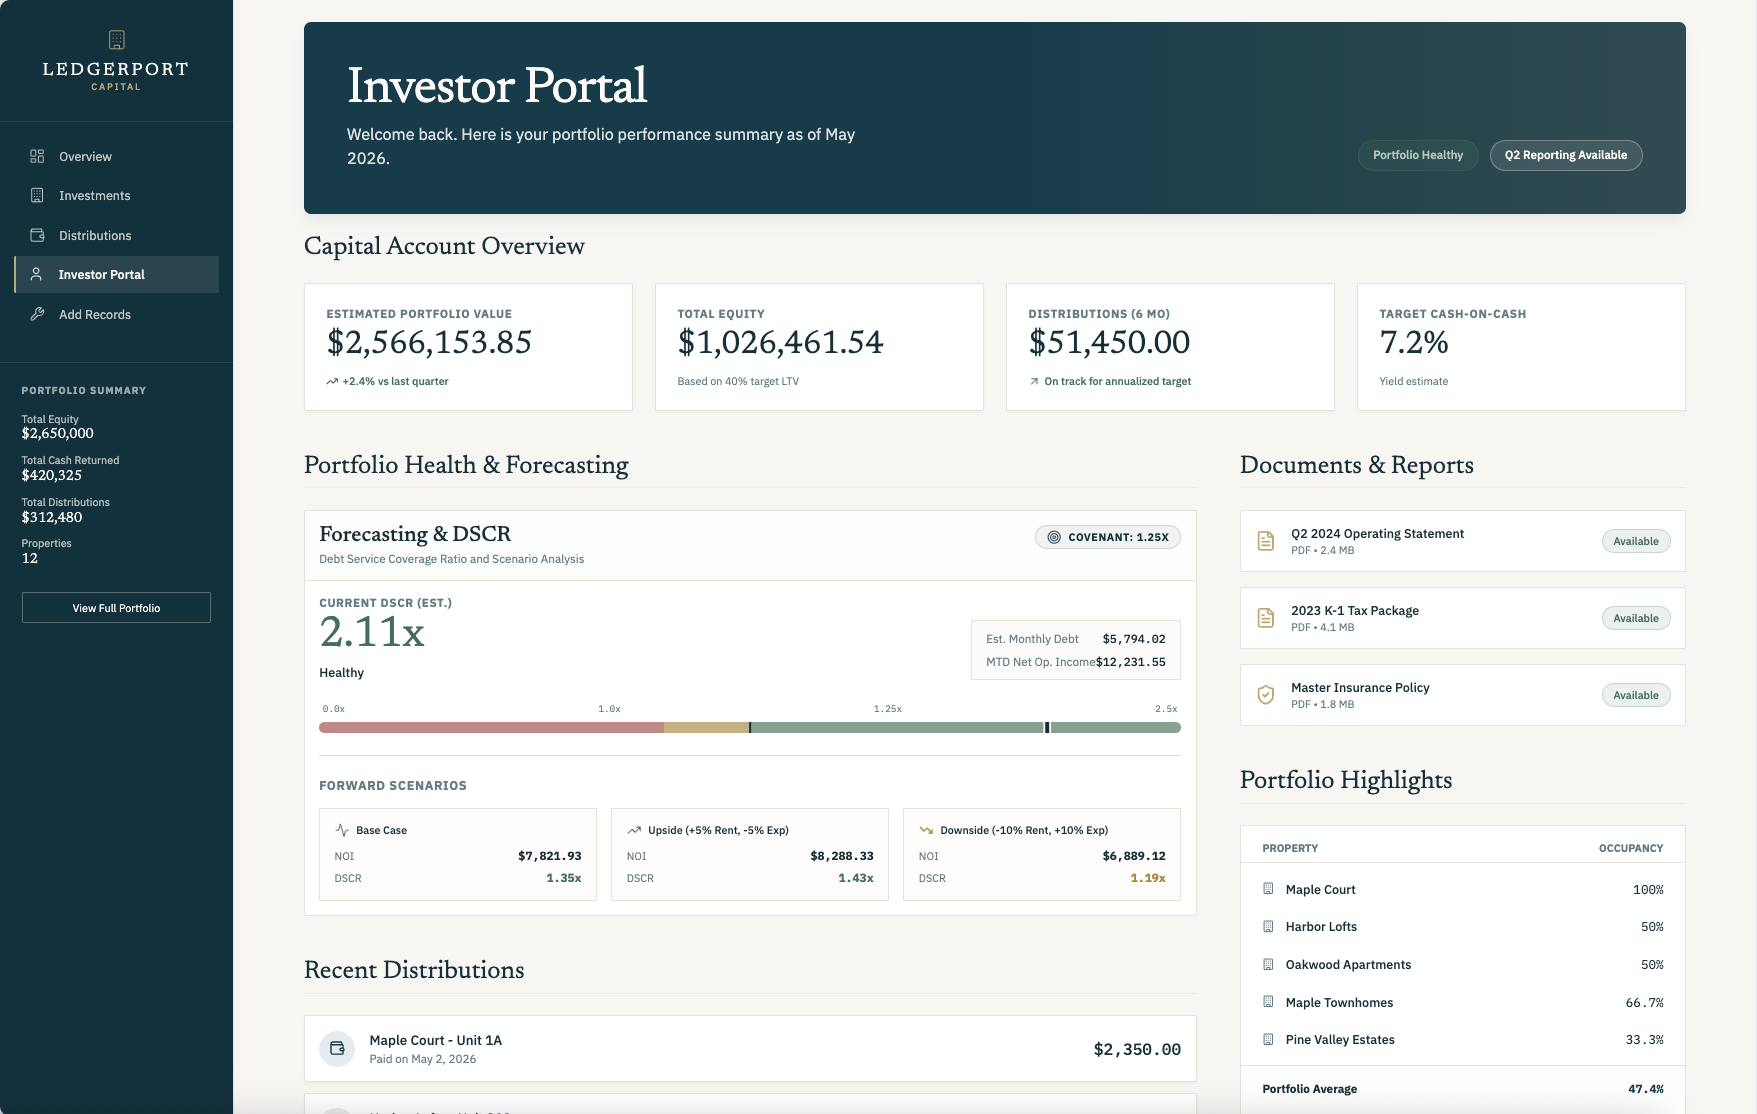This screenshot has width=1757, height=1114.
Task: Click the Distributions wallet icon in sidebar
Action: [x=37, y=235]
